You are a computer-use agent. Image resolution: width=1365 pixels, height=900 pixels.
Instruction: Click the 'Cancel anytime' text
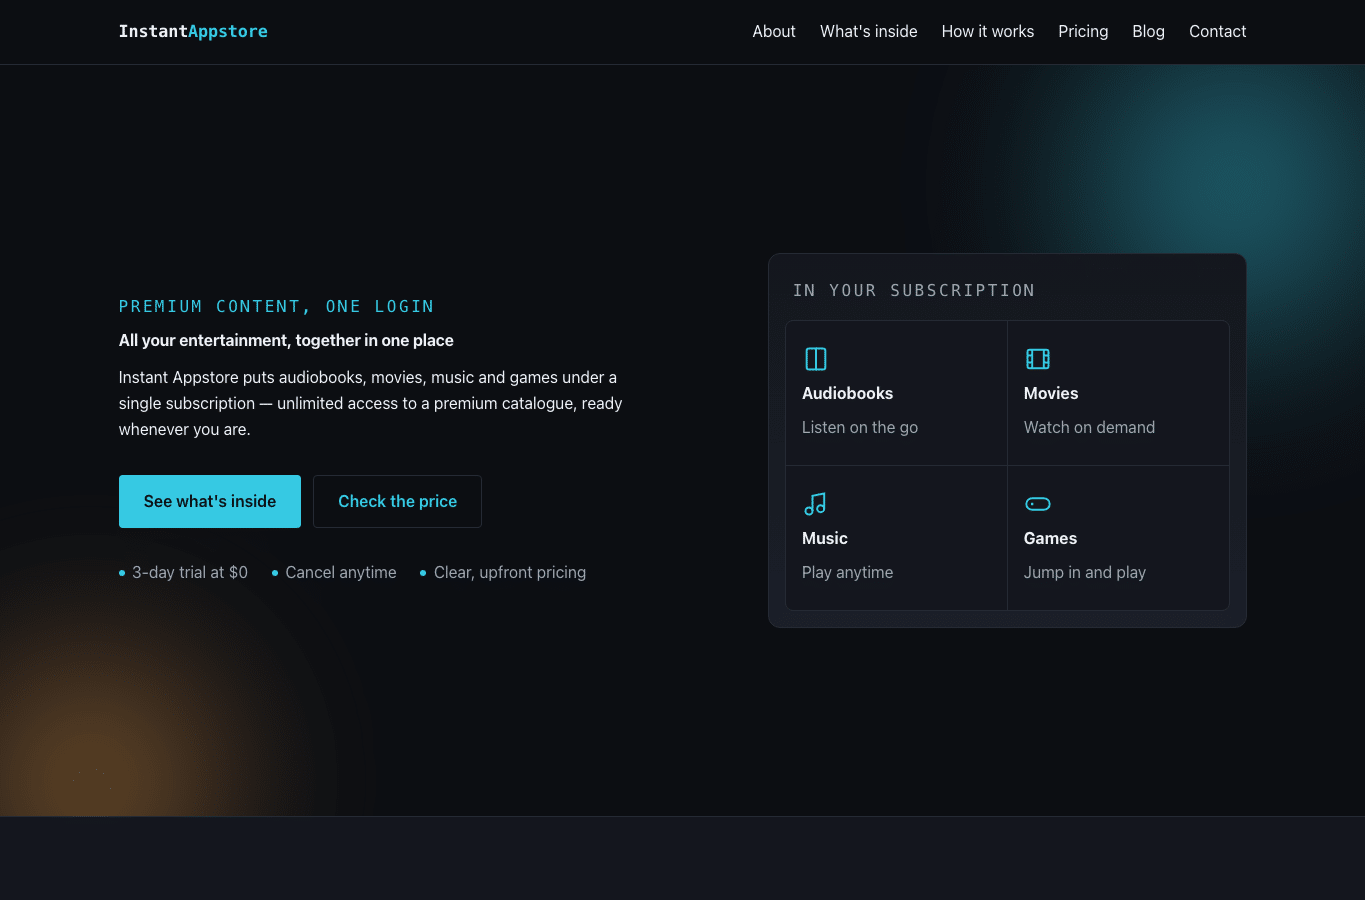click(x=341, y=572)
